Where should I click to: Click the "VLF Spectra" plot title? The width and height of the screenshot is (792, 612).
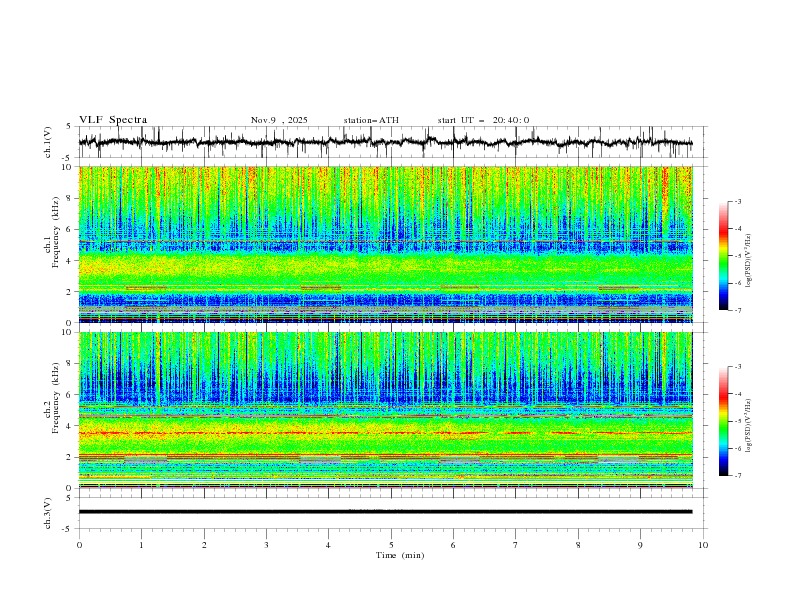pyautogui.click(x=113, y=120)
